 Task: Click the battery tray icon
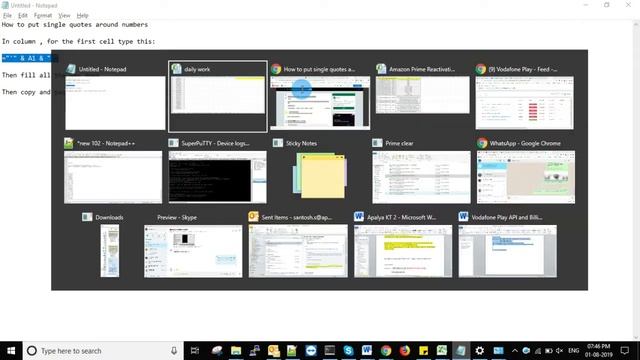point(549,351)
